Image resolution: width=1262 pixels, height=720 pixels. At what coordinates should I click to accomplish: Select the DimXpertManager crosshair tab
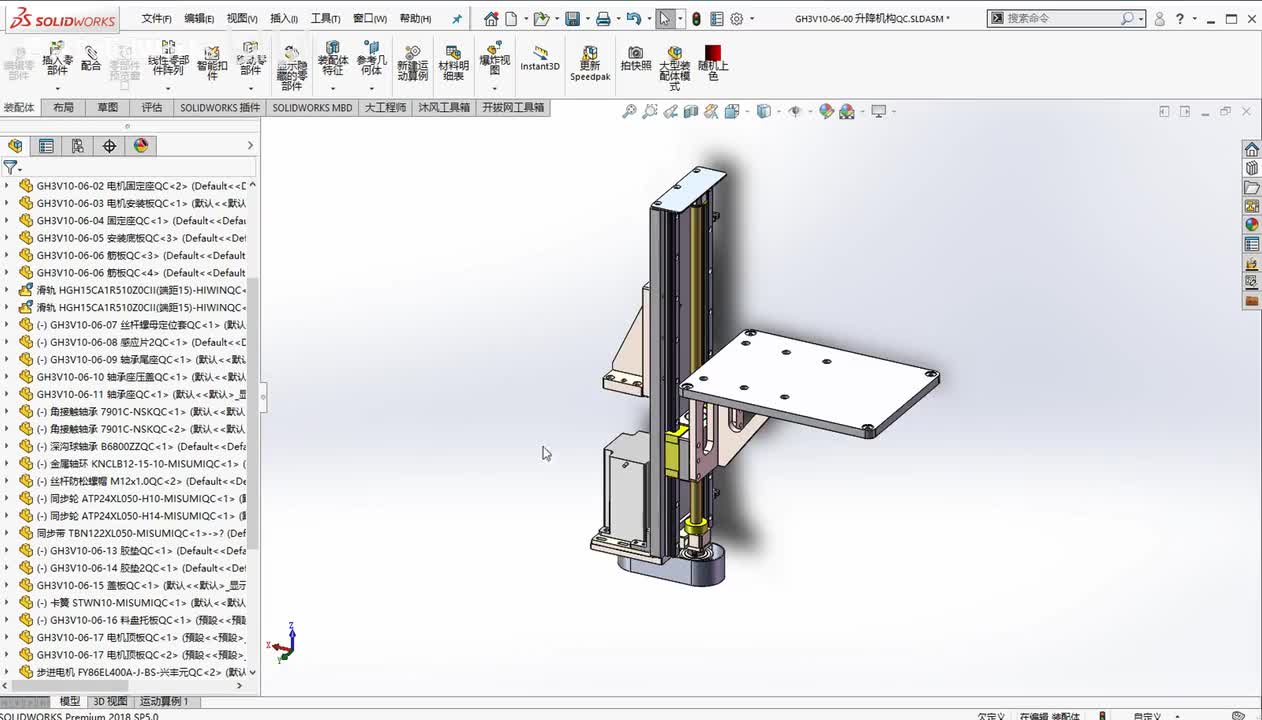[109, 146]
